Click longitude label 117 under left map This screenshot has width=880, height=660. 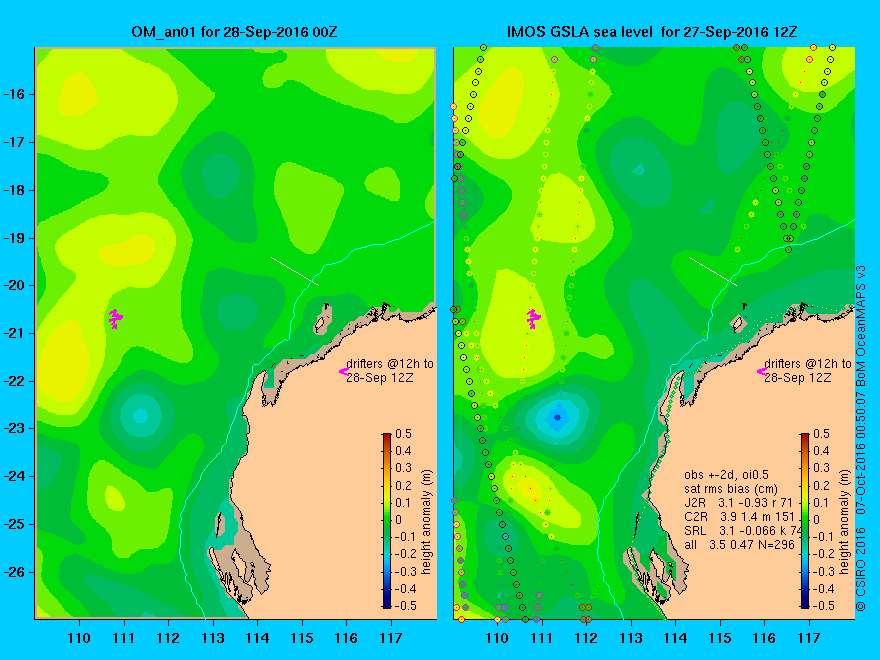[391, 638]
